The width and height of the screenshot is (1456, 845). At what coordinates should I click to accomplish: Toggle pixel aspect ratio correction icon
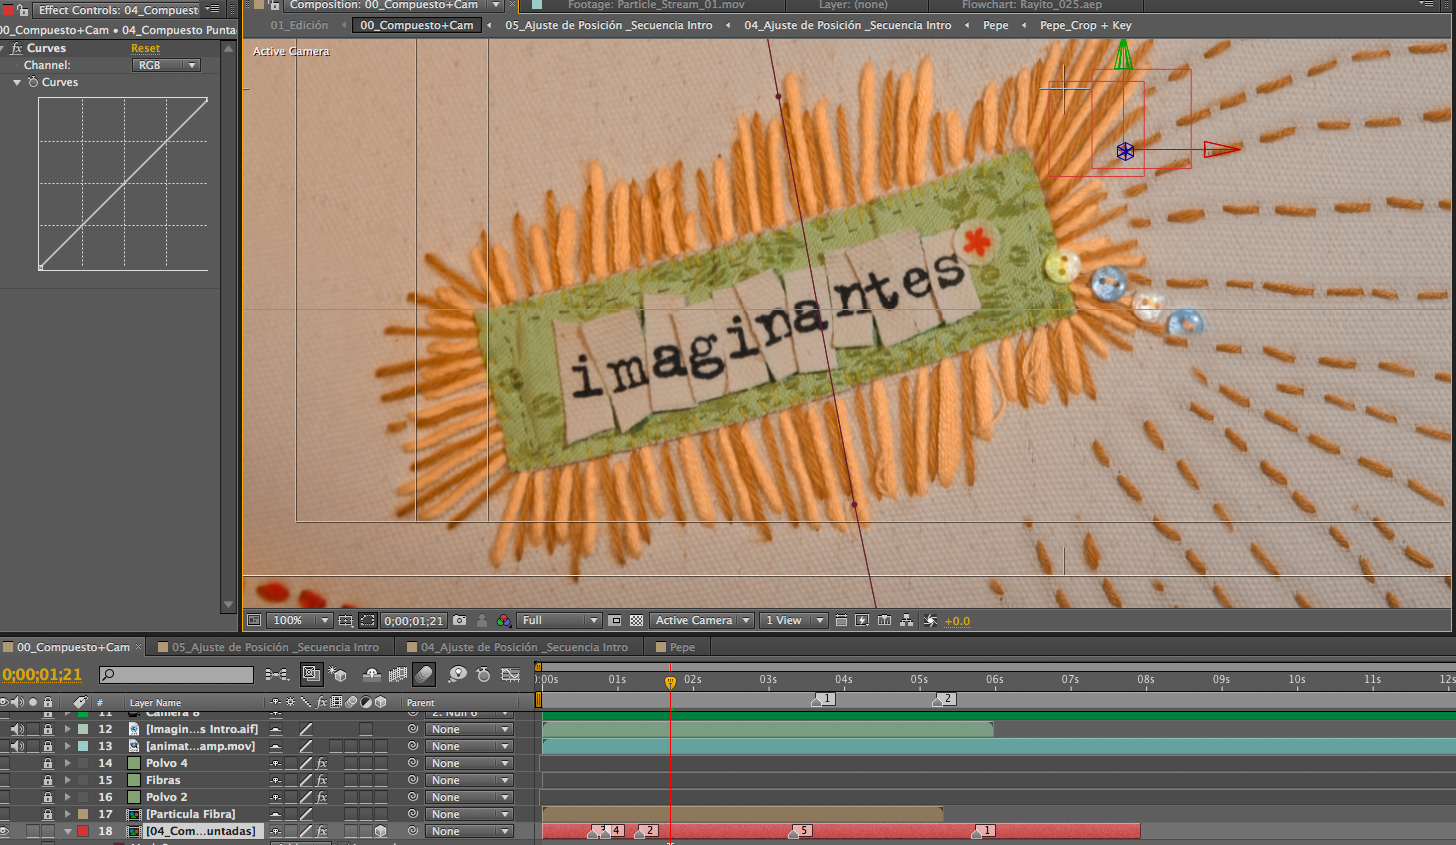841,620
